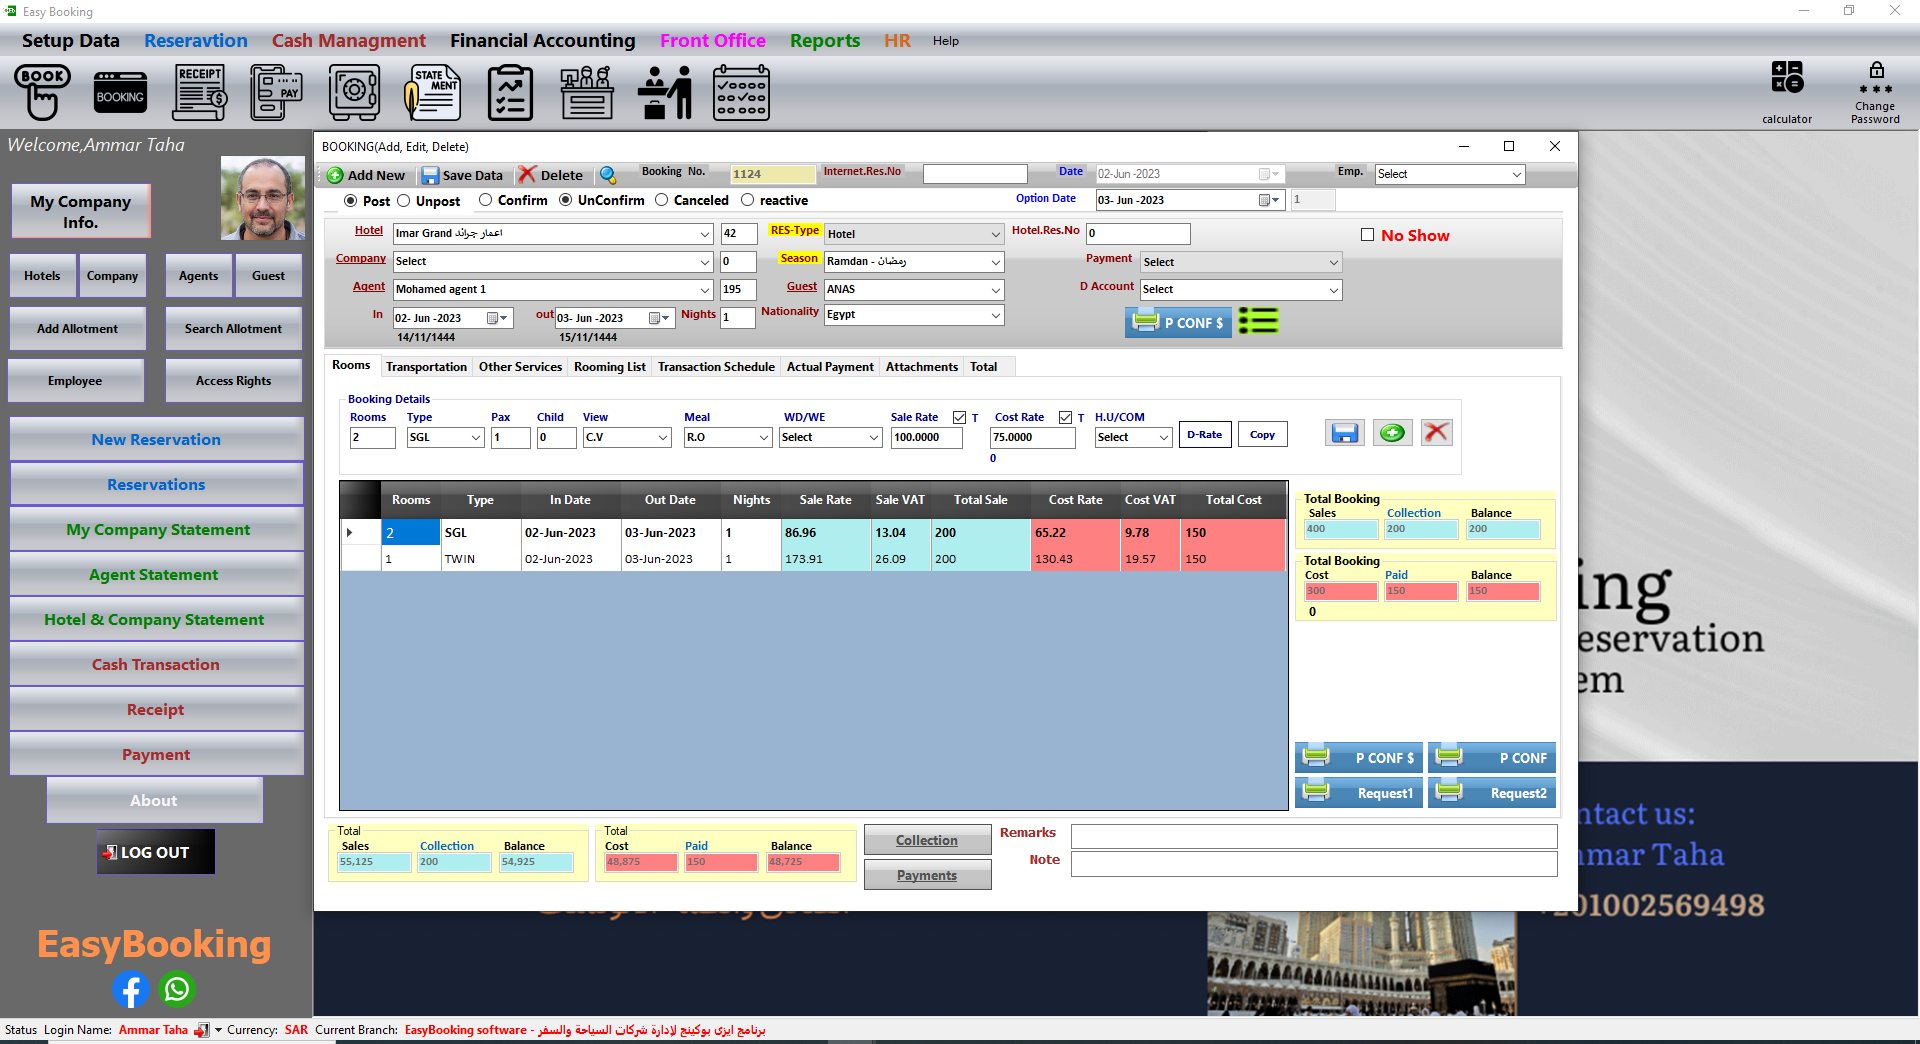Open the Cash Managment menu
Screen dimensions: 1920x1044
pos(349,41)
